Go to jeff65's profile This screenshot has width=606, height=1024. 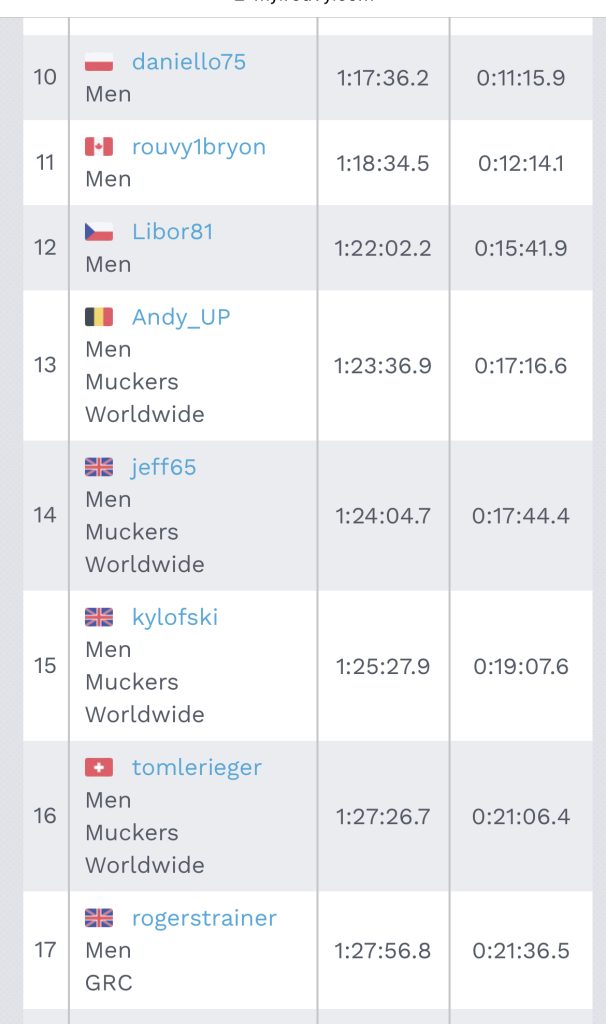point(164,467)
